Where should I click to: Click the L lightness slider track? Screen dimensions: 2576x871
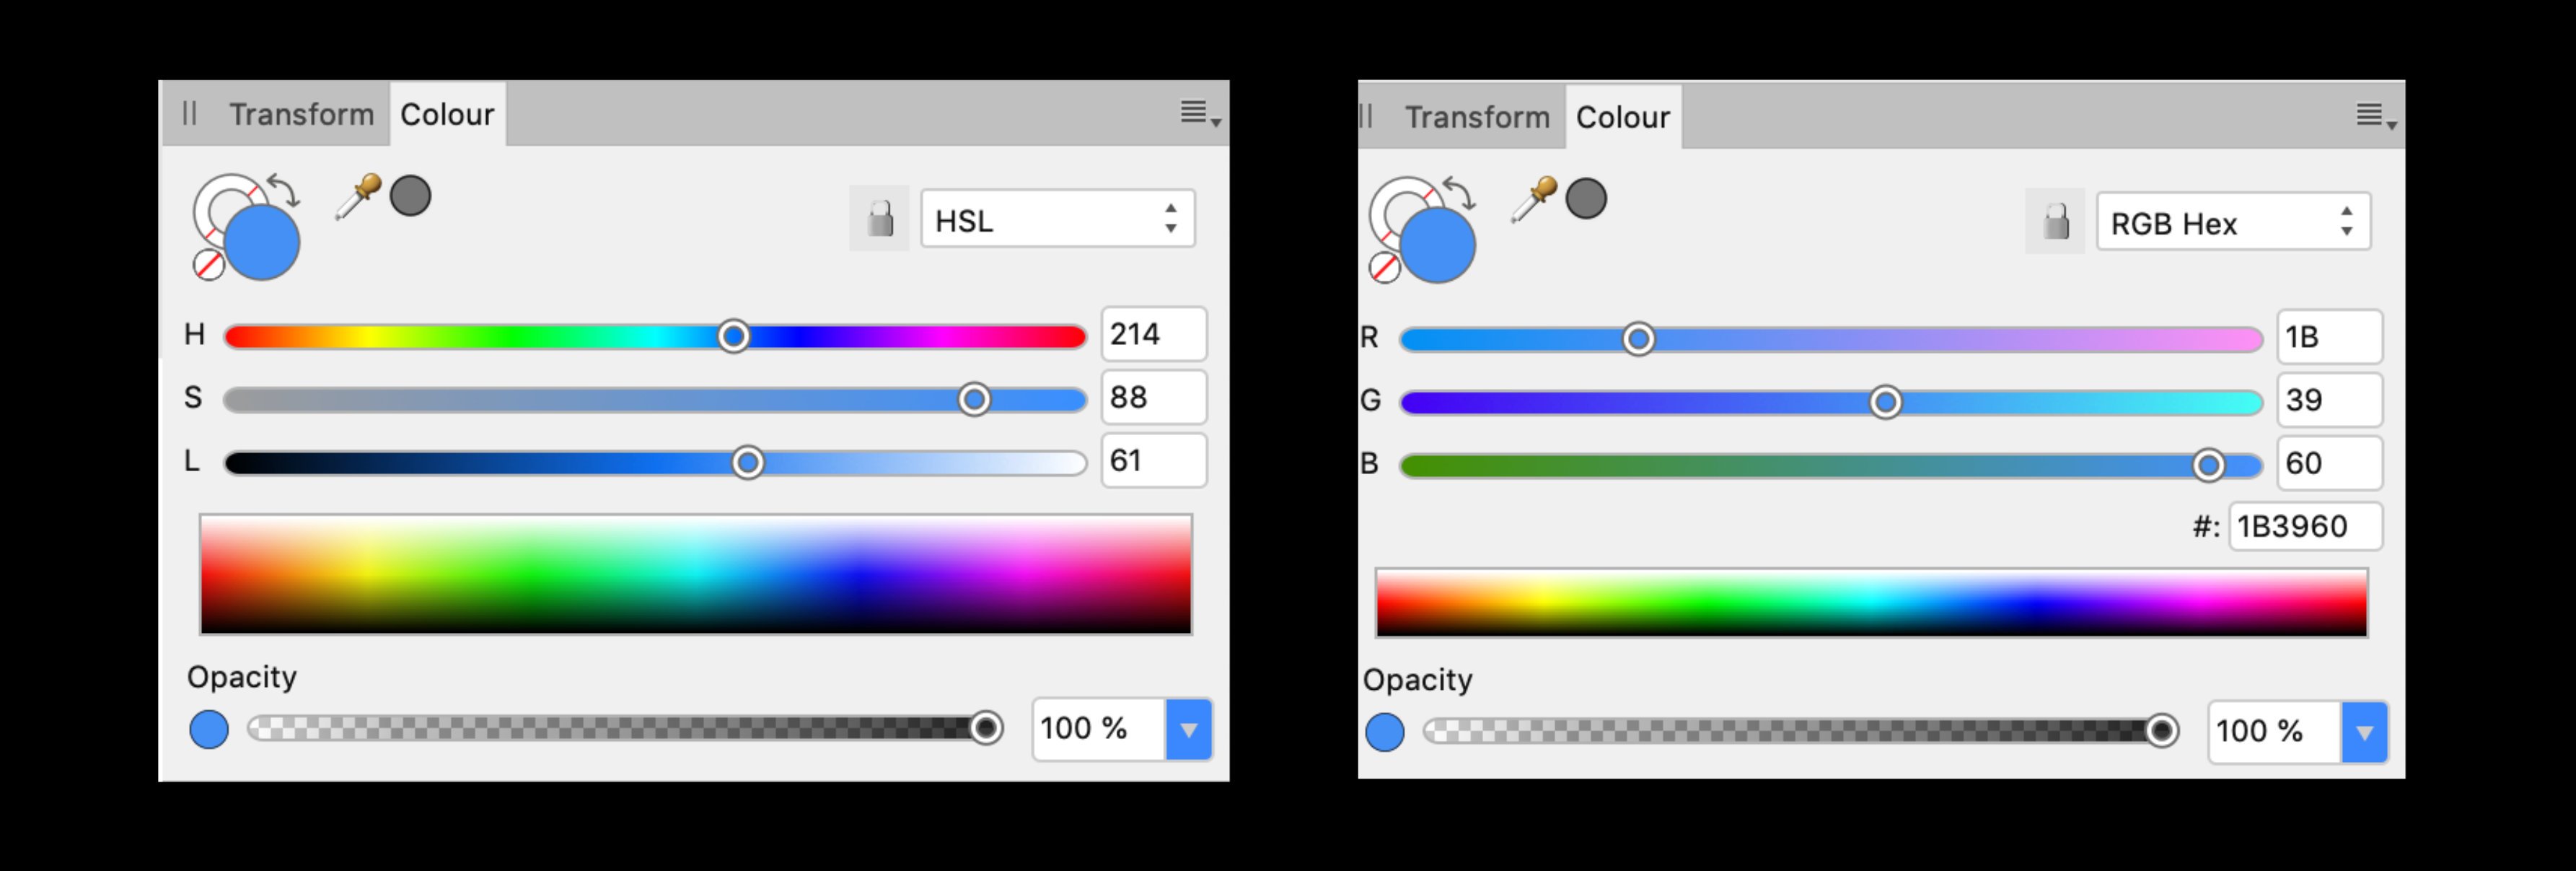(x=655, y=463)
